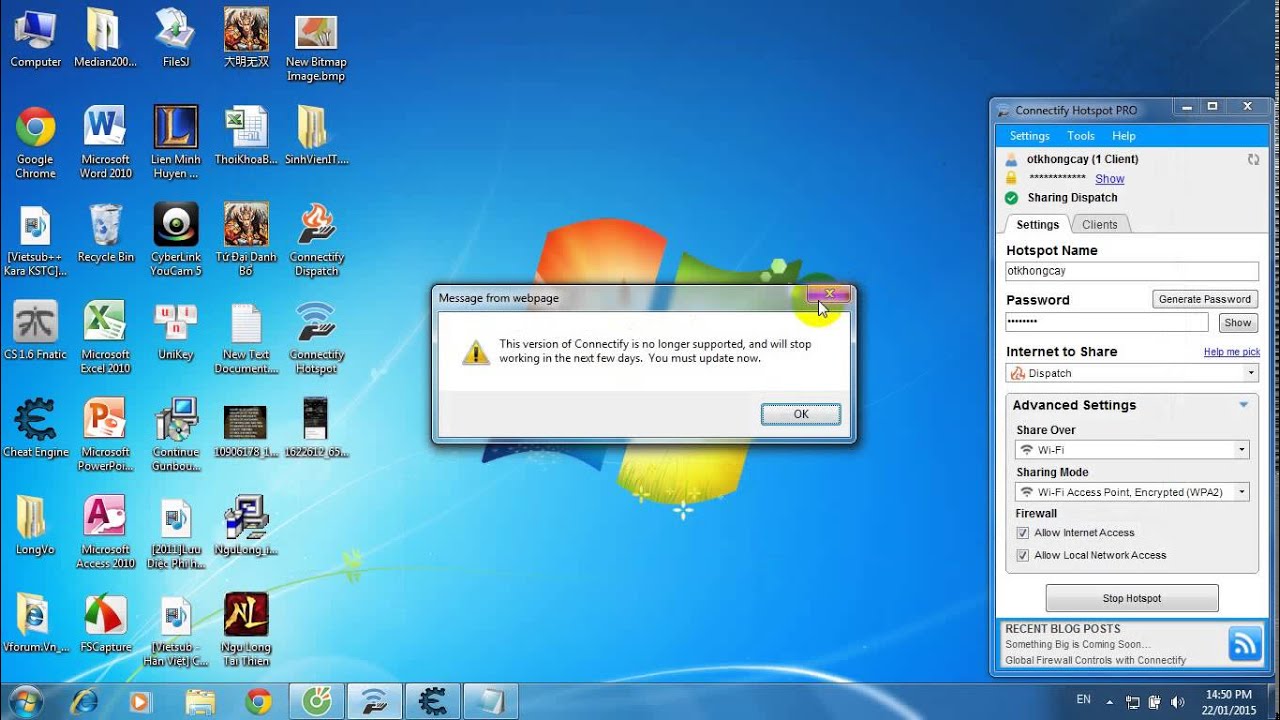The width and height of the screenshot is (1280, 720).
Task: Open the Internet to Share dropdown
Action: (1132, 373)
